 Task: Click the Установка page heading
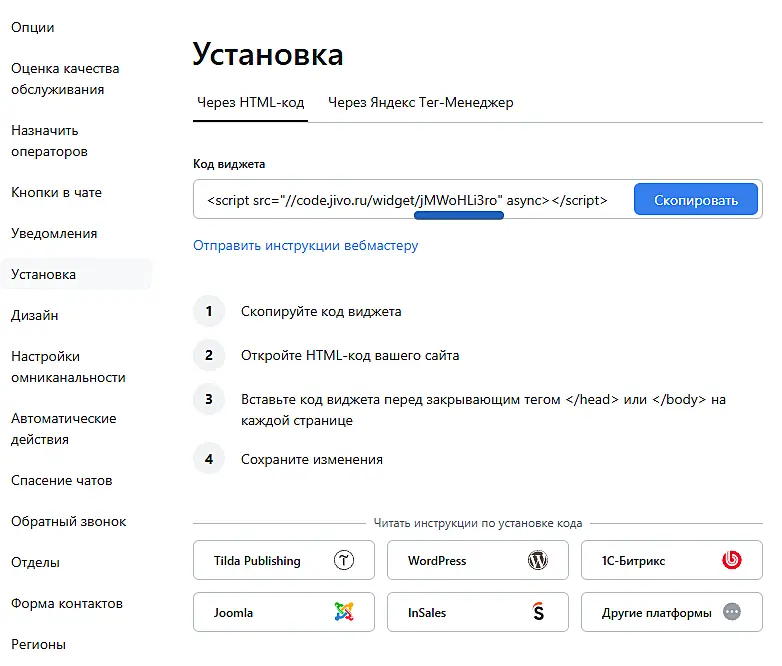pos(268,54)
